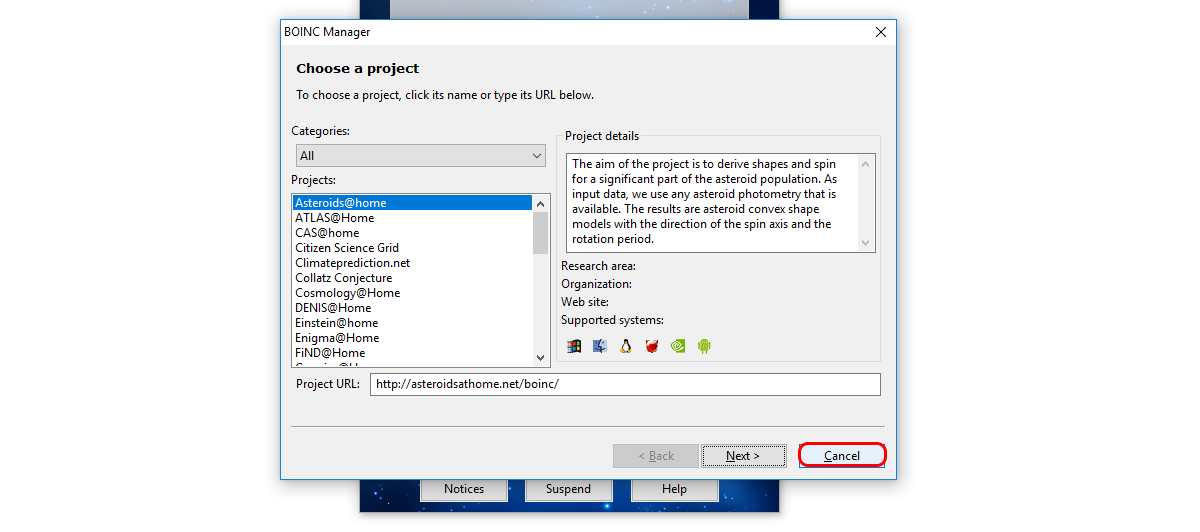The width and height of the screenshot is (1200, 532).
Task: Choose Climateprediction.net project
Action: 413,263
